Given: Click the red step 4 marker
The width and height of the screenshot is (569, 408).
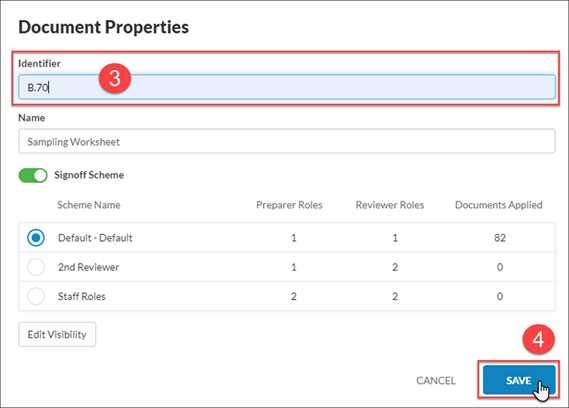Looking at the screenshot, I should click(539, 340).
